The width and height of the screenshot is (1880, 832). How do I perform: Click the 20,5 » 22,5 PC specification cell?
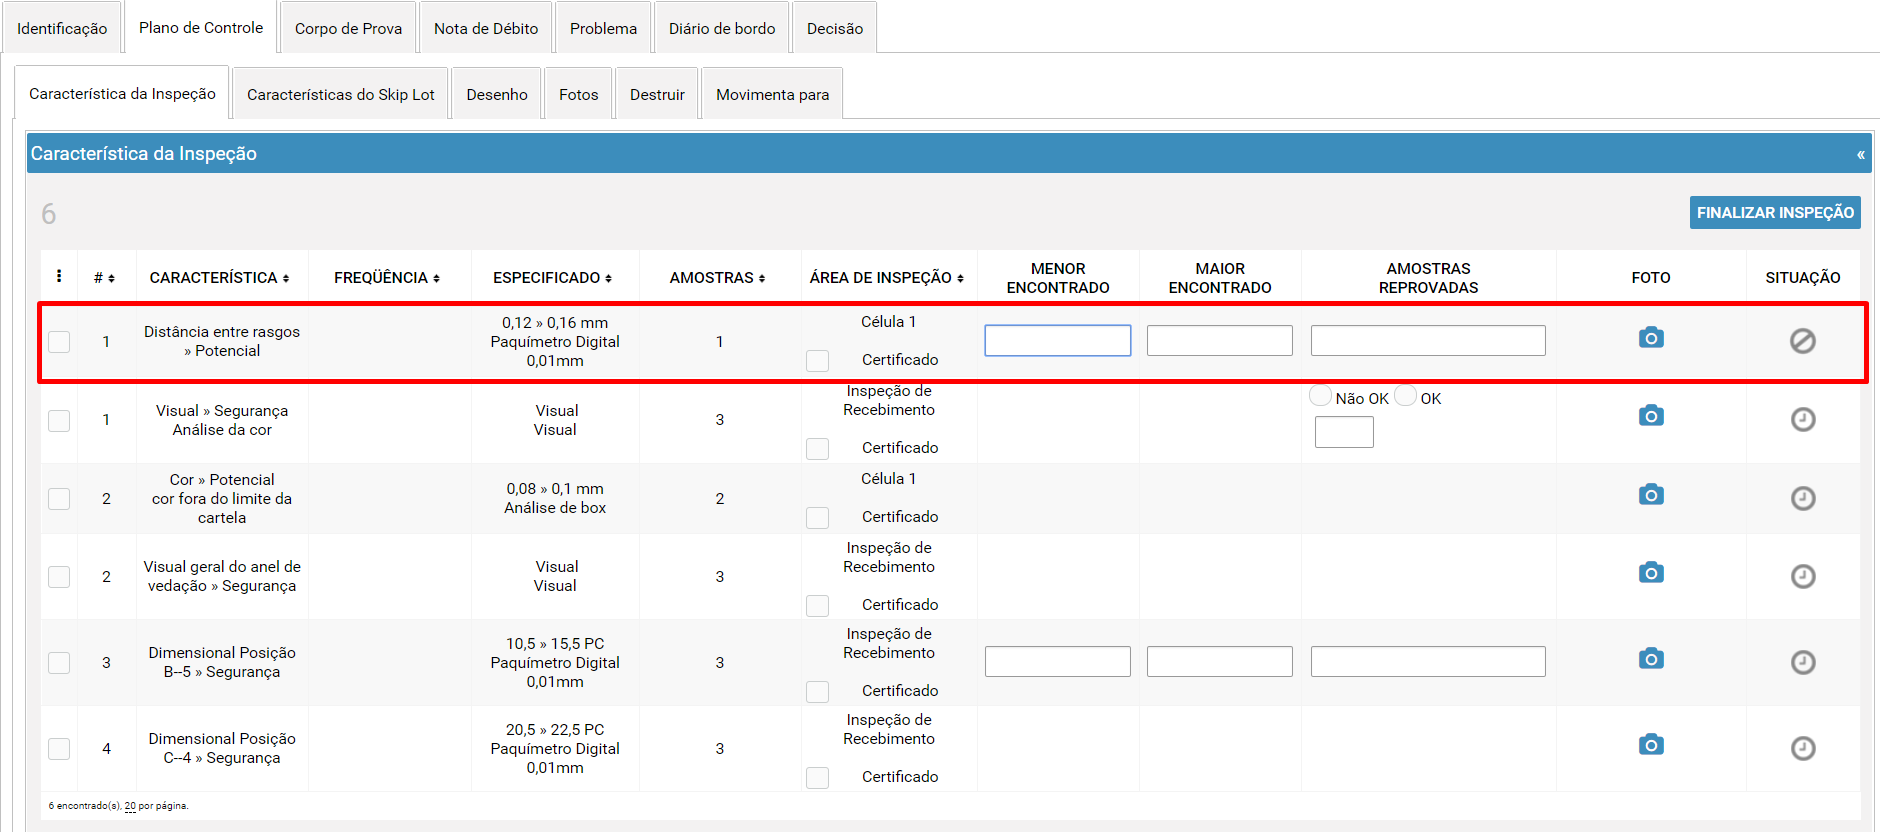[x=555, y=748]
